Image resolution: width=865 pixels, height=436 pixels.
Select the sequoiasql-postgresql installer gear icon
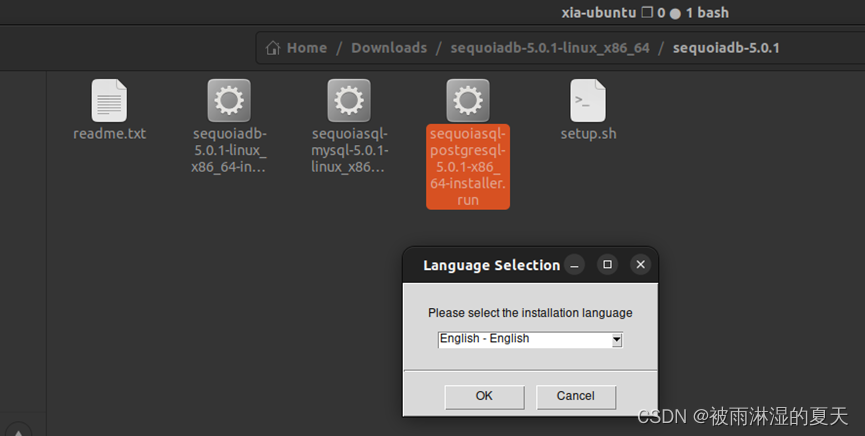pyautogui.click(x=468, y=100)
